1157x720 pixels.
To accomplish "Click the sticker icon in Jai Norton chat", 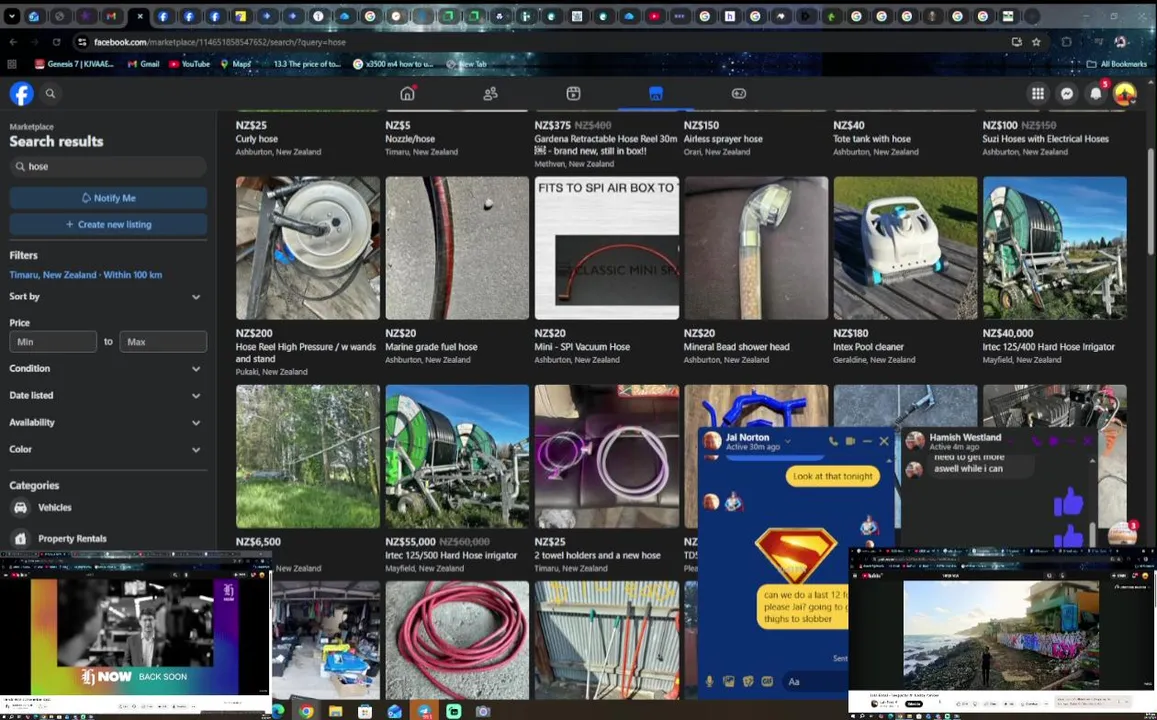I will tap(747, 682).
